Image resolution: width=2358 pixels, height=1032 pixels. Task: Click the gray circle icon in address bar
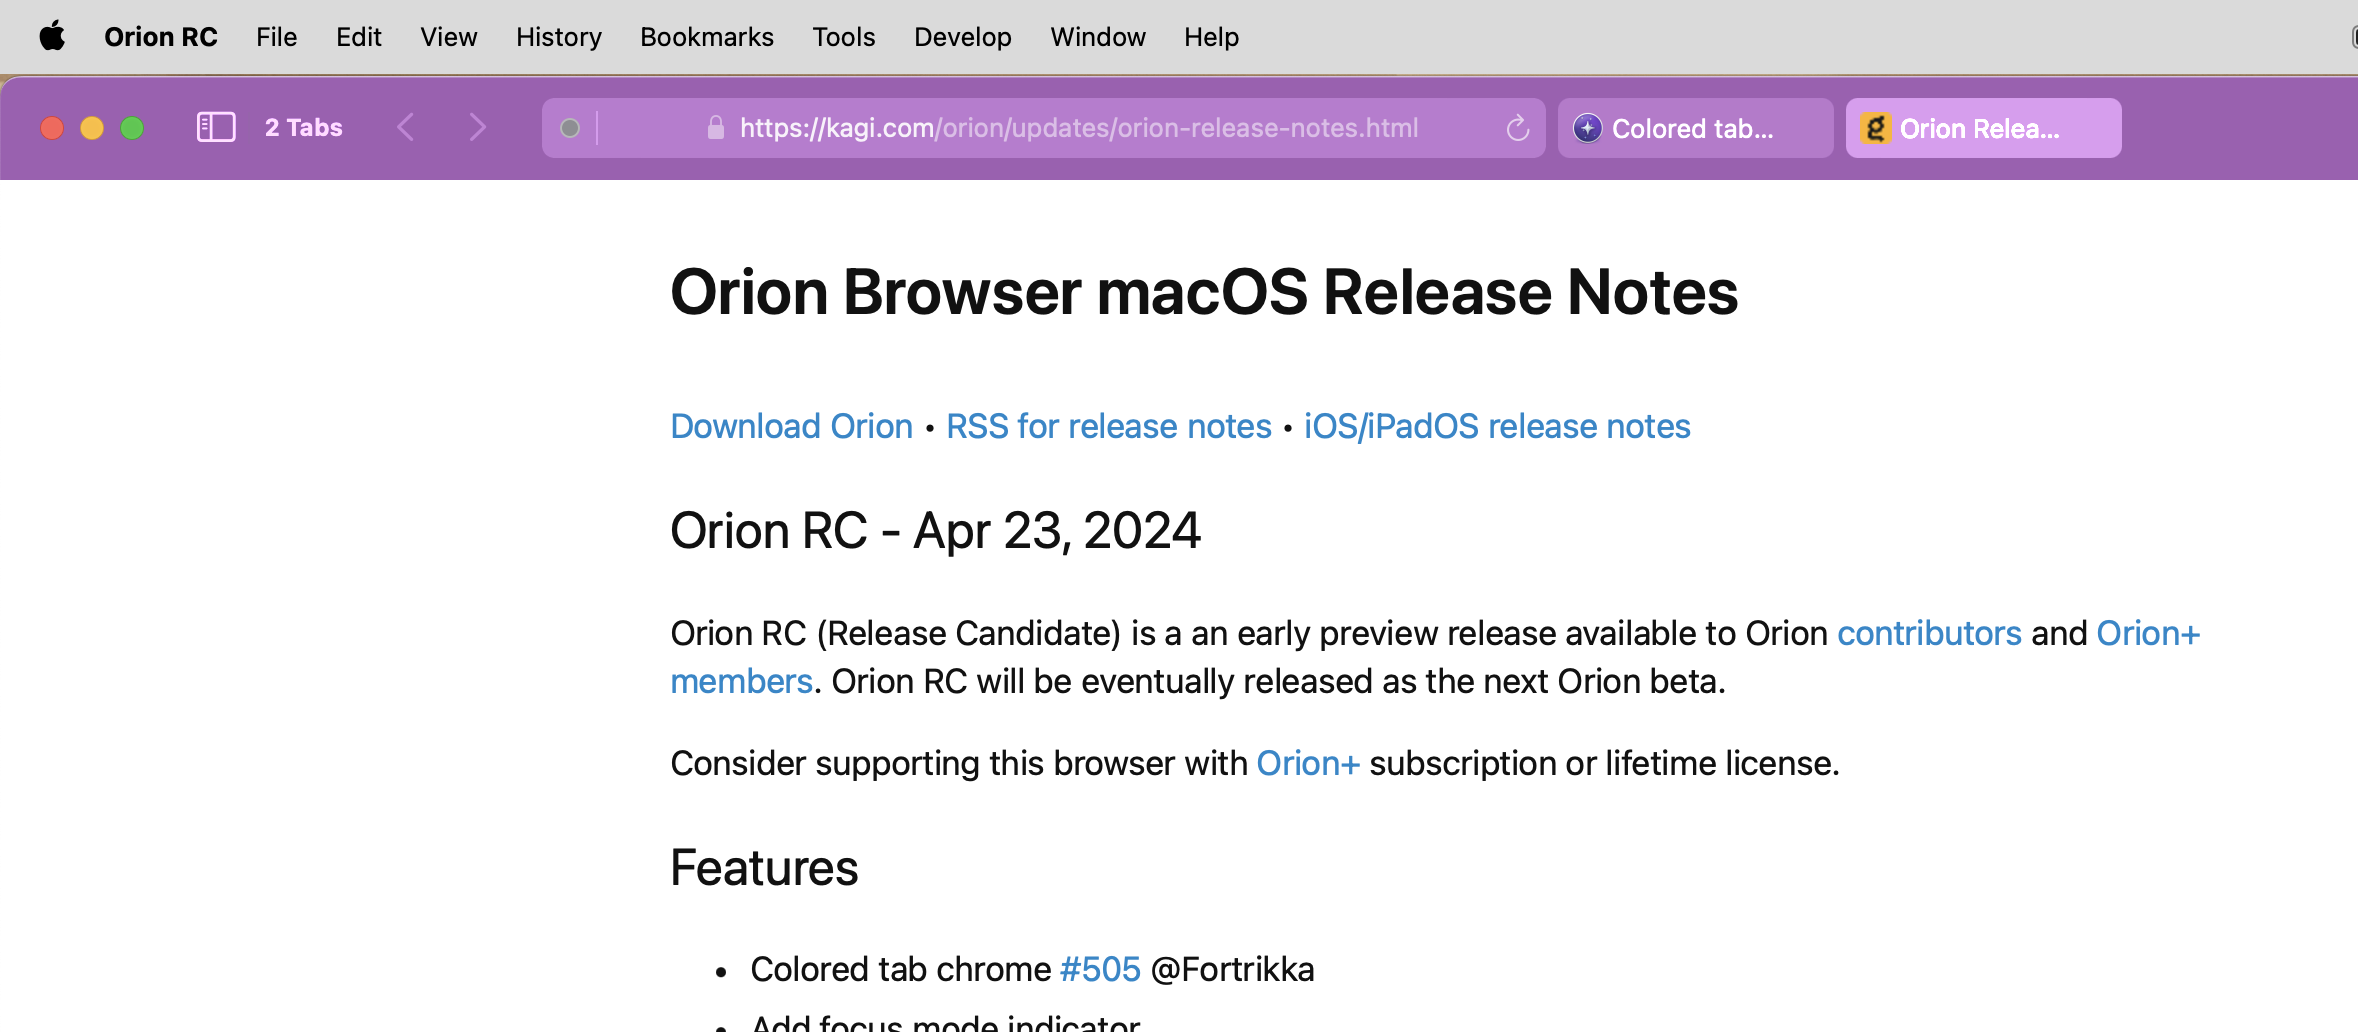click(570, 128)
